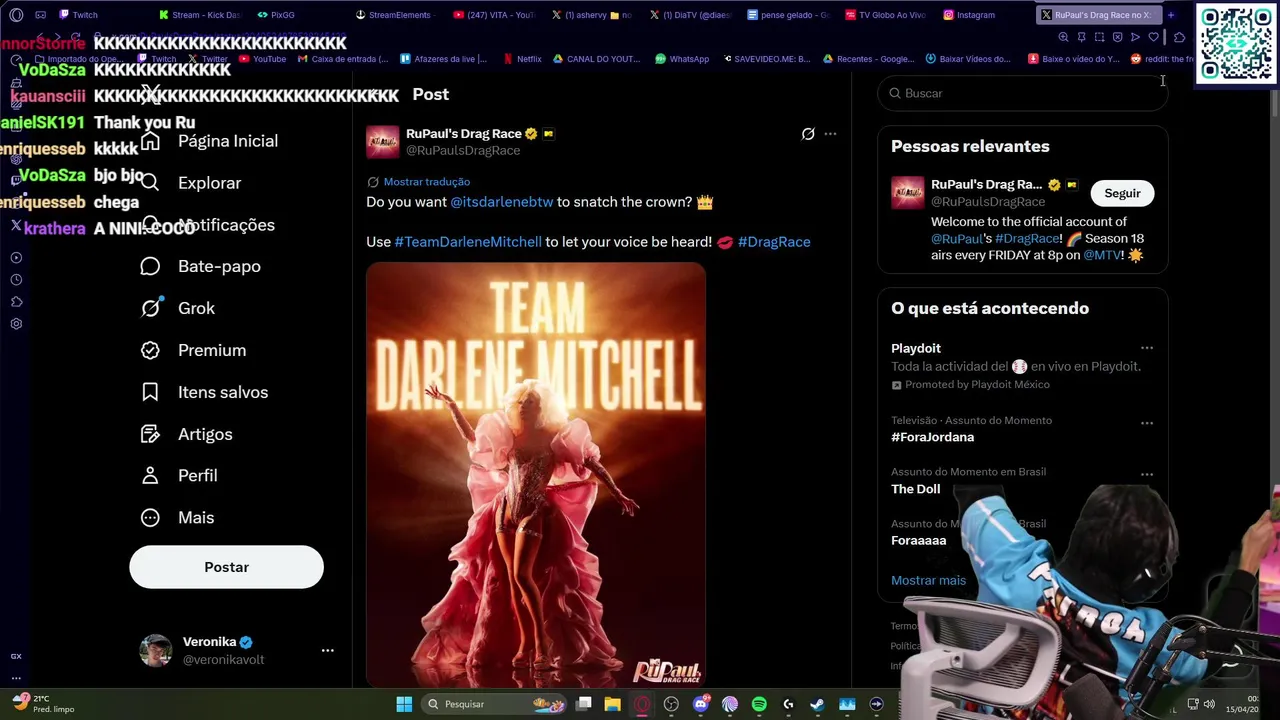This screenshot has height=720, width=1280.
Task: Click the taskbar Pesquisar search box
Action: [495, 704]
